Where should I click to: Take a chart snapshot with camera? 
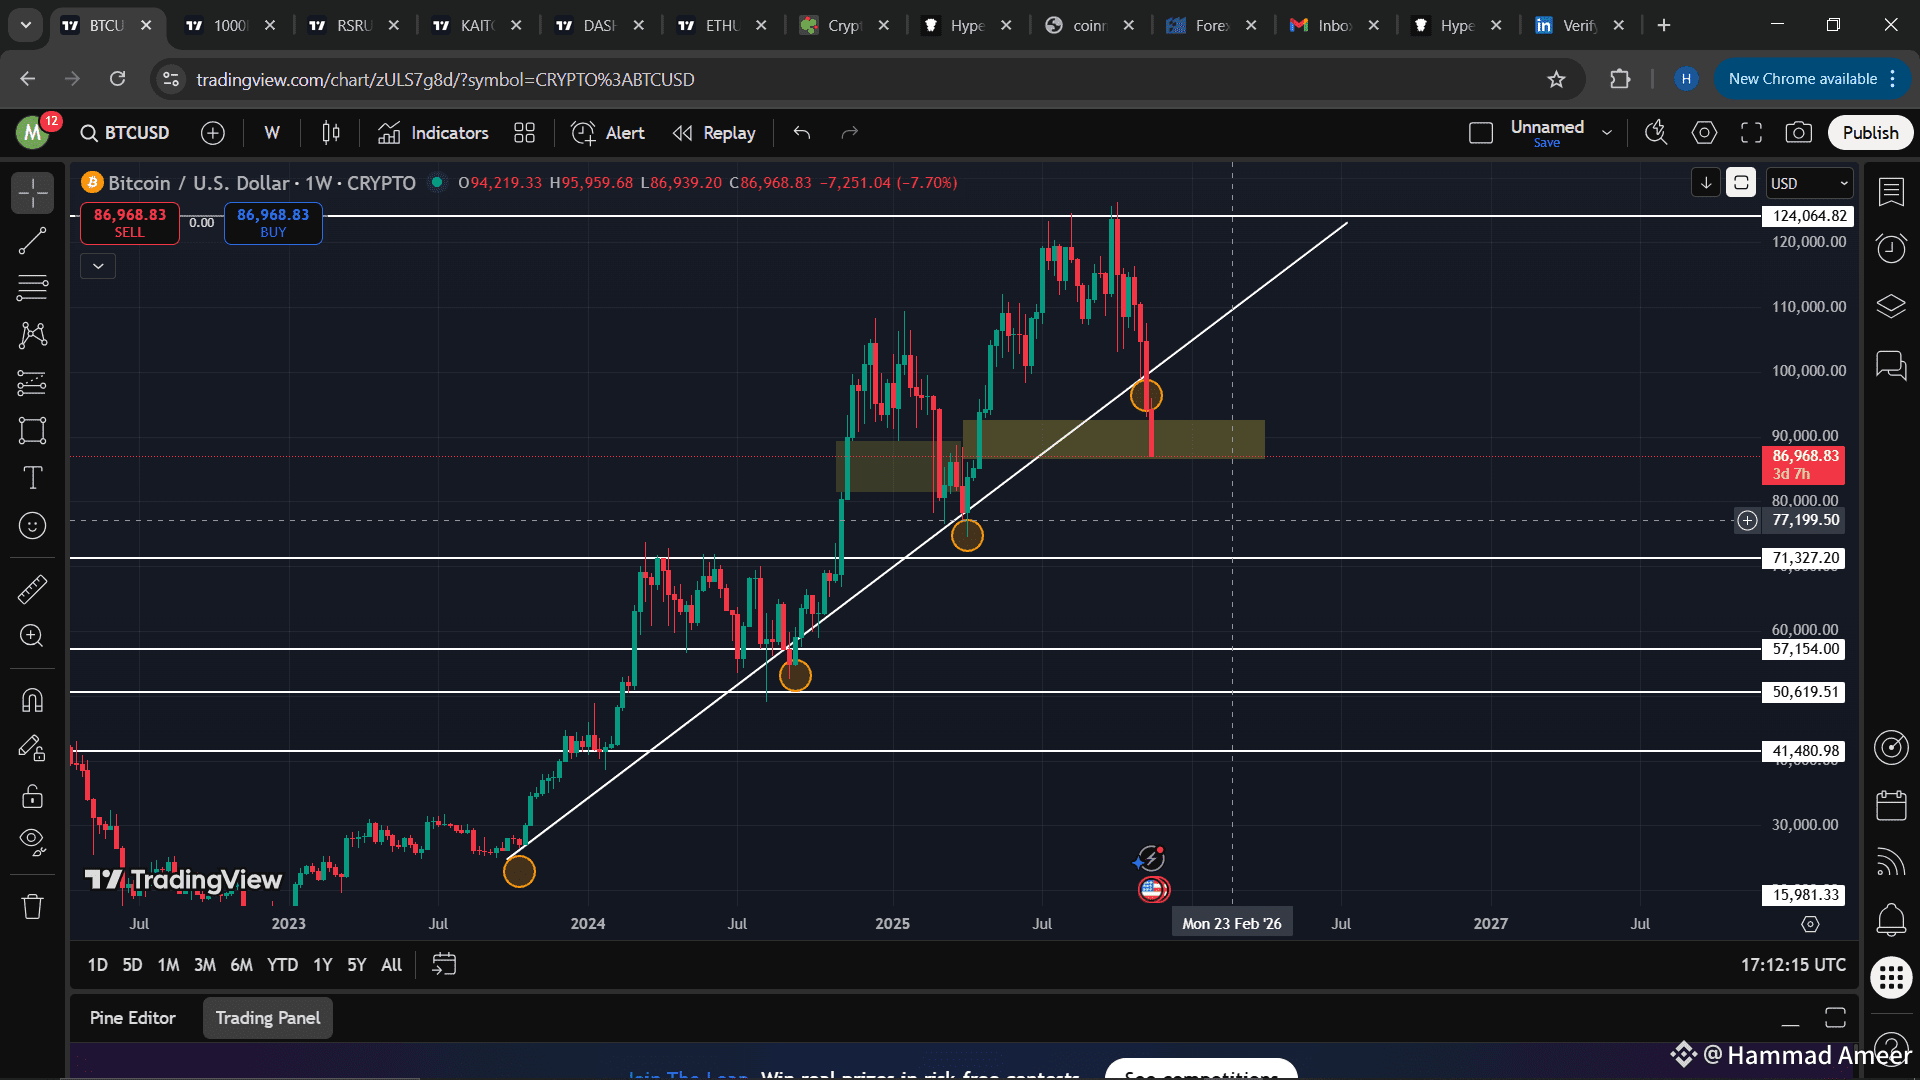tap(1799, 133)
